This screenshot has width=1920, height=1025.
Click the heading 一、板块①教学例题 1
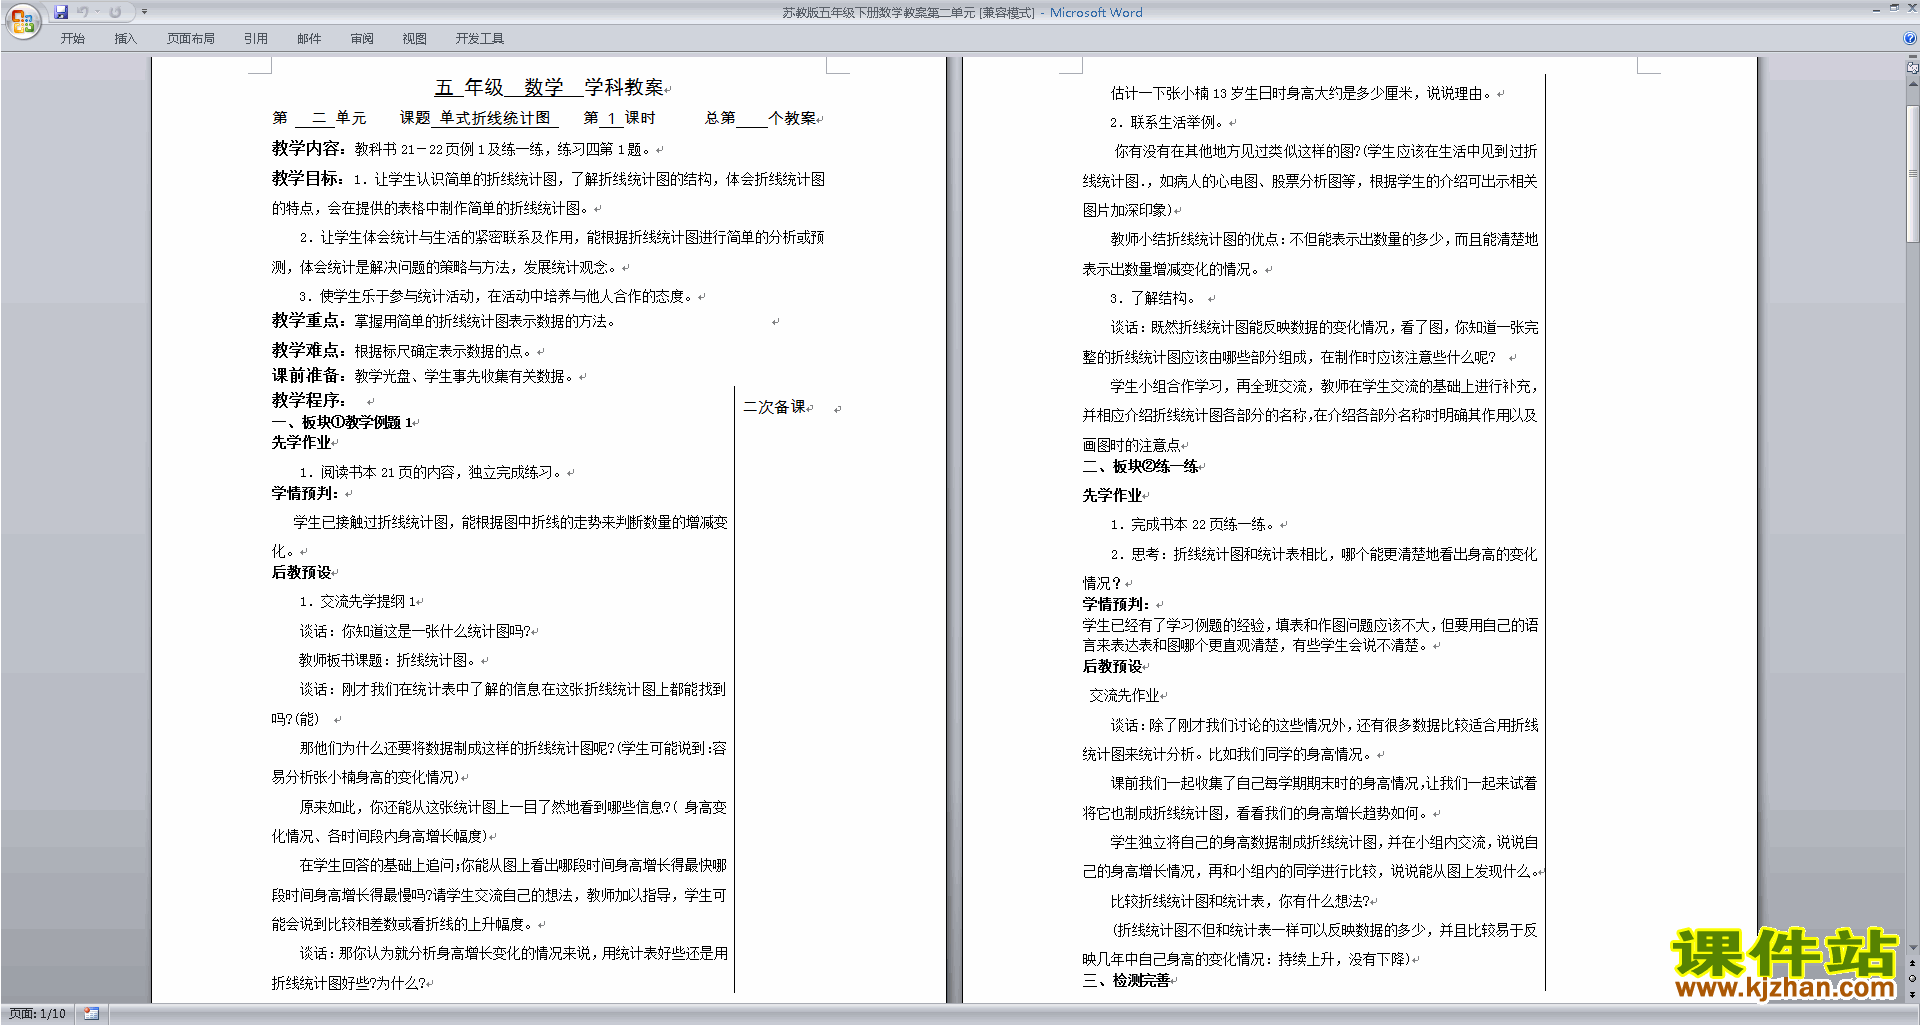pos(342,422)
